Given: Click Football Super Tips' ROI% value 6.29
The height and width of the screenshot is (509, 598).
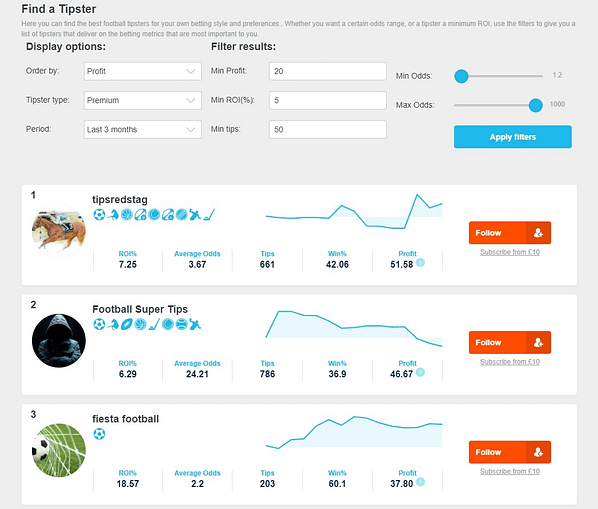Looking at the screenshot, I should pos(127,374).
